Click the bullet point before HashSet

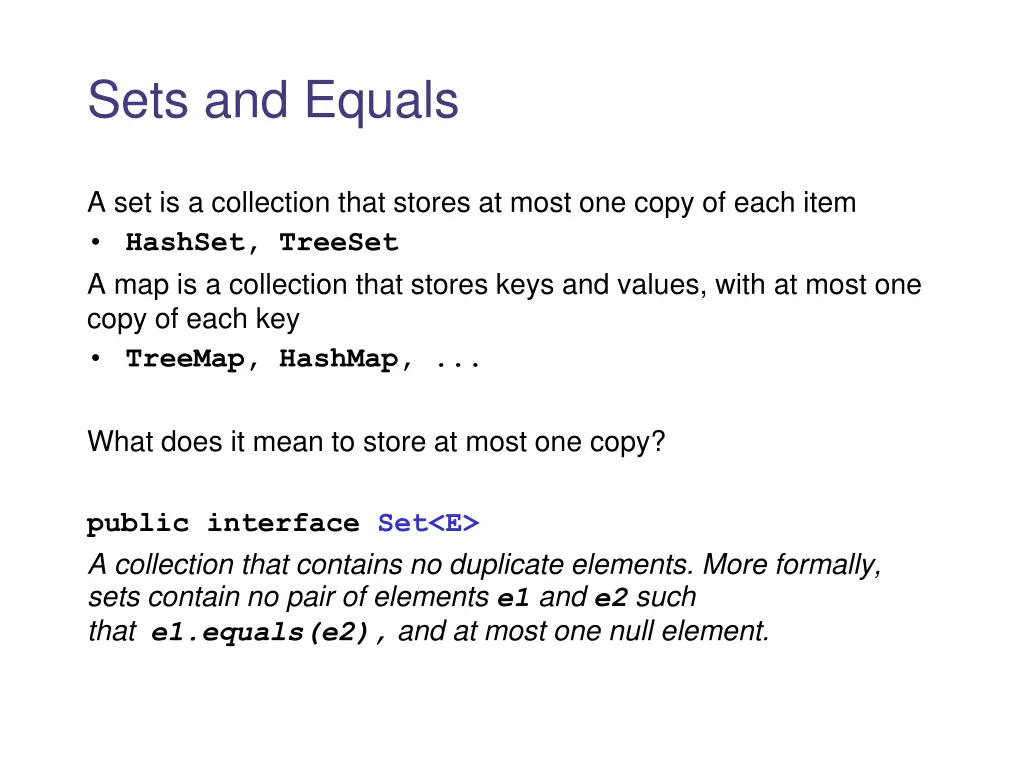tap(95, 243)
